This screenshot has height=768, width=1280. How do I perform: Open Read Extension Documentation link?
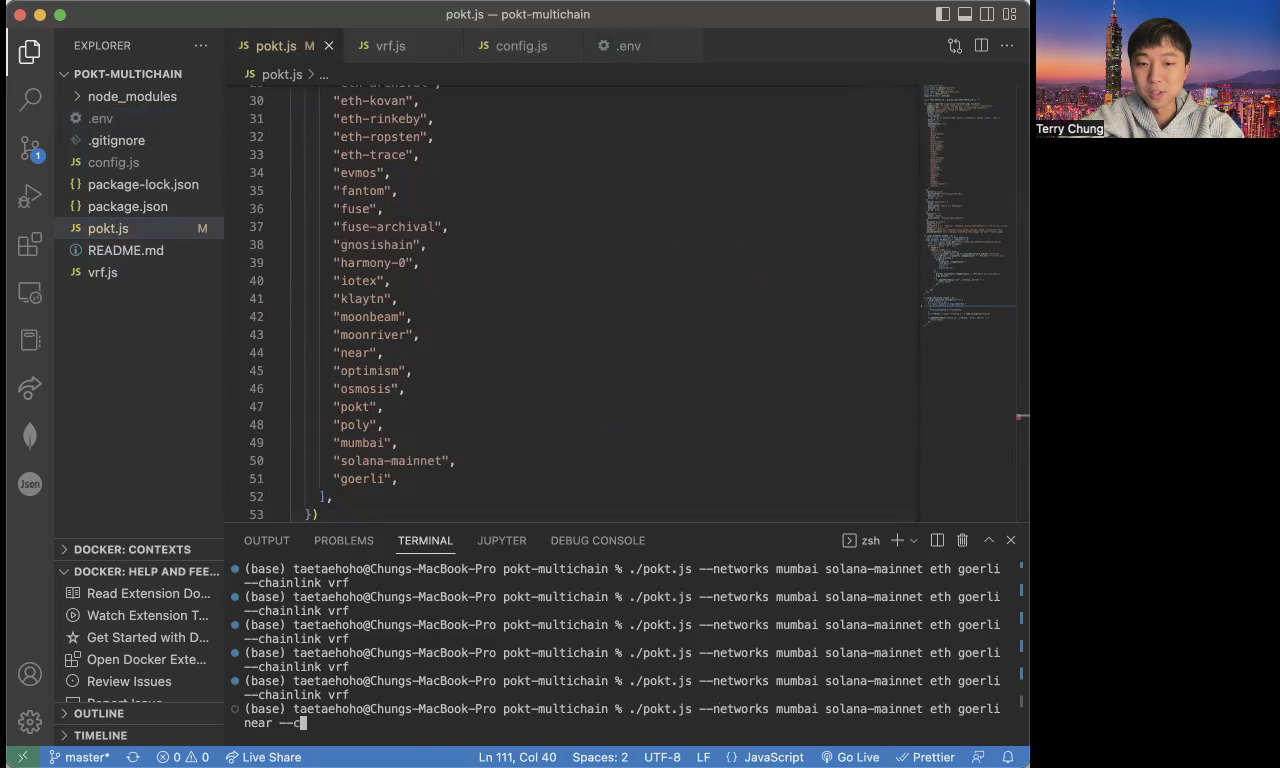tap(139, 593)
